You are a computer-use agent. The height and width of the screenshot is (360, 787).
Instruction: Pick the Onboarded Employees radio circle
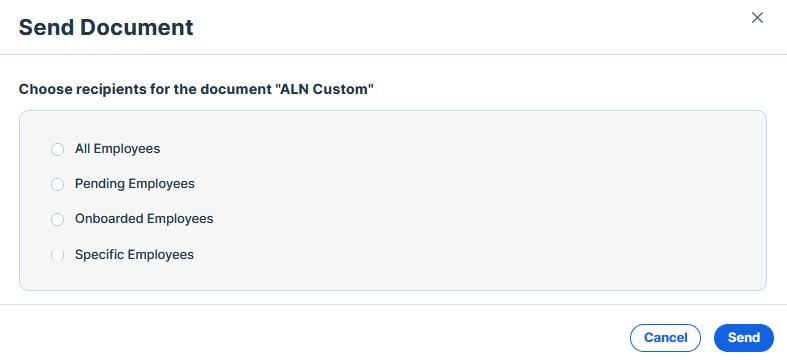58,220
